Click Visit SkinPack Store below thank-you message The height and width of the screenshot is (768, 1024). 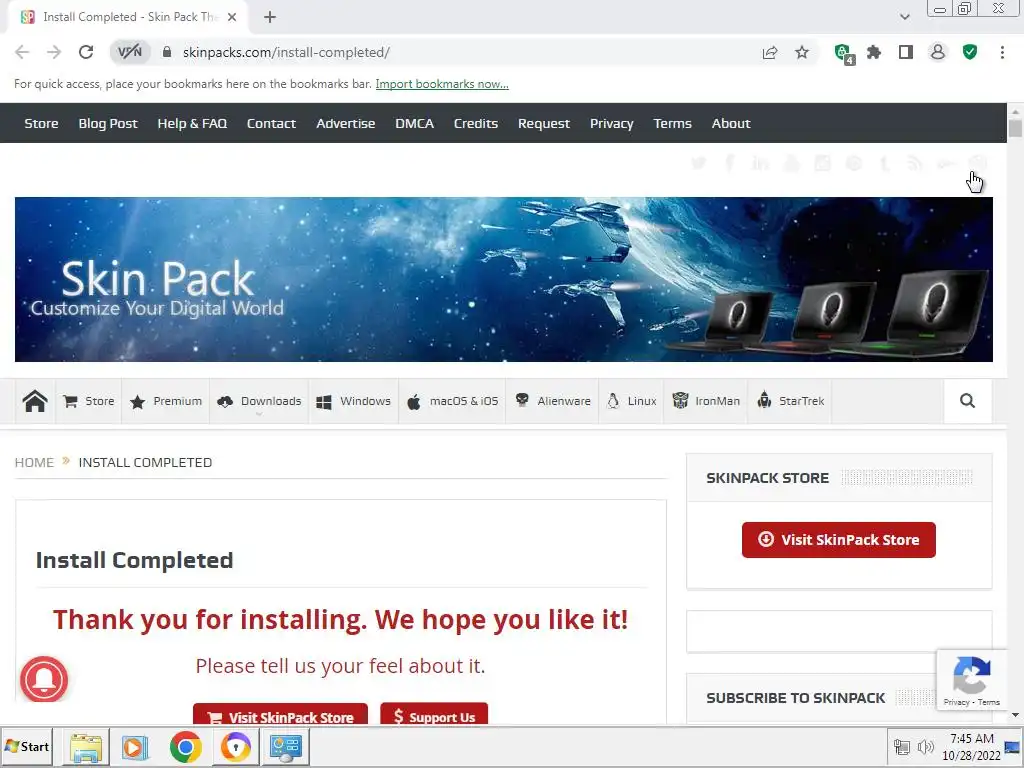tap(280, 714)
